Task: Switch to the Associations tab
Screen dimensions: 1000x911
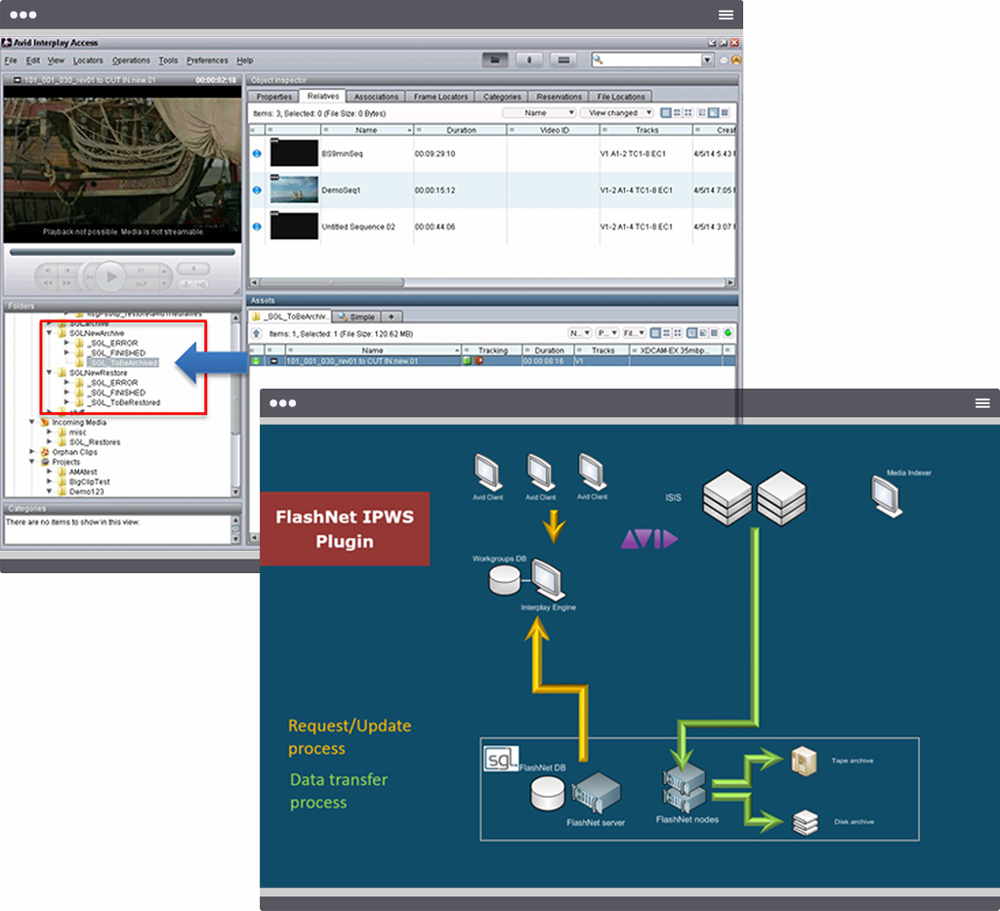Action: pos(376,96)
